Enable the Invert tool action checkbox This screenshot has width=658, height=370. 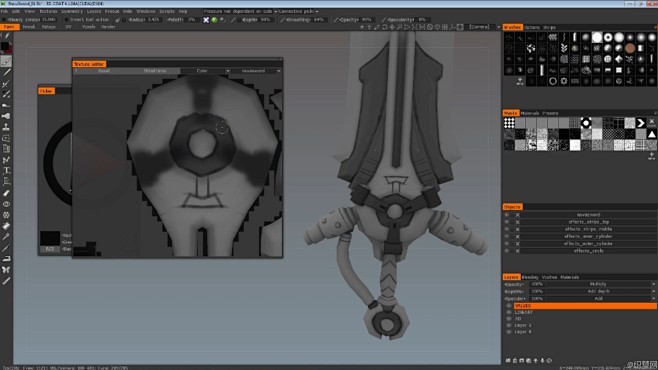pos(67,20)
